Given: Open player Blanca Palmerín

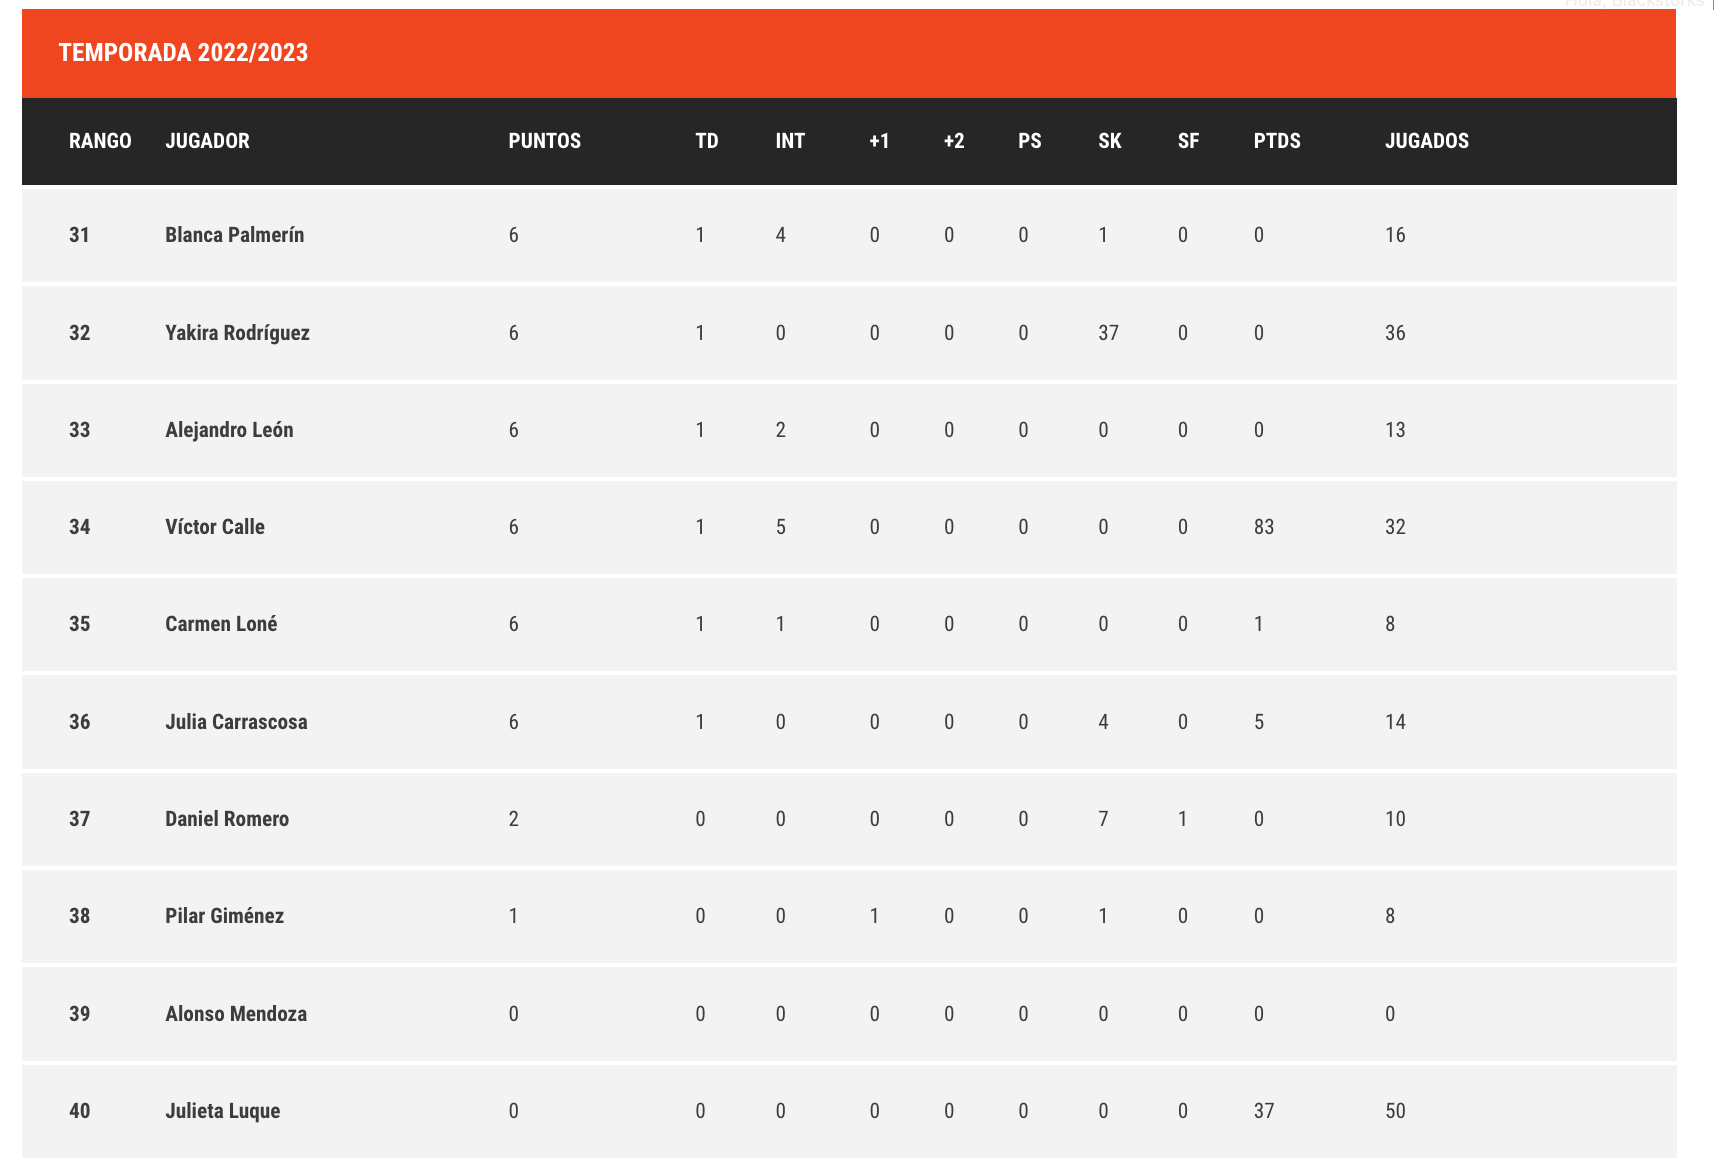Looking at the screenshot, I should [x=234, y=235].
